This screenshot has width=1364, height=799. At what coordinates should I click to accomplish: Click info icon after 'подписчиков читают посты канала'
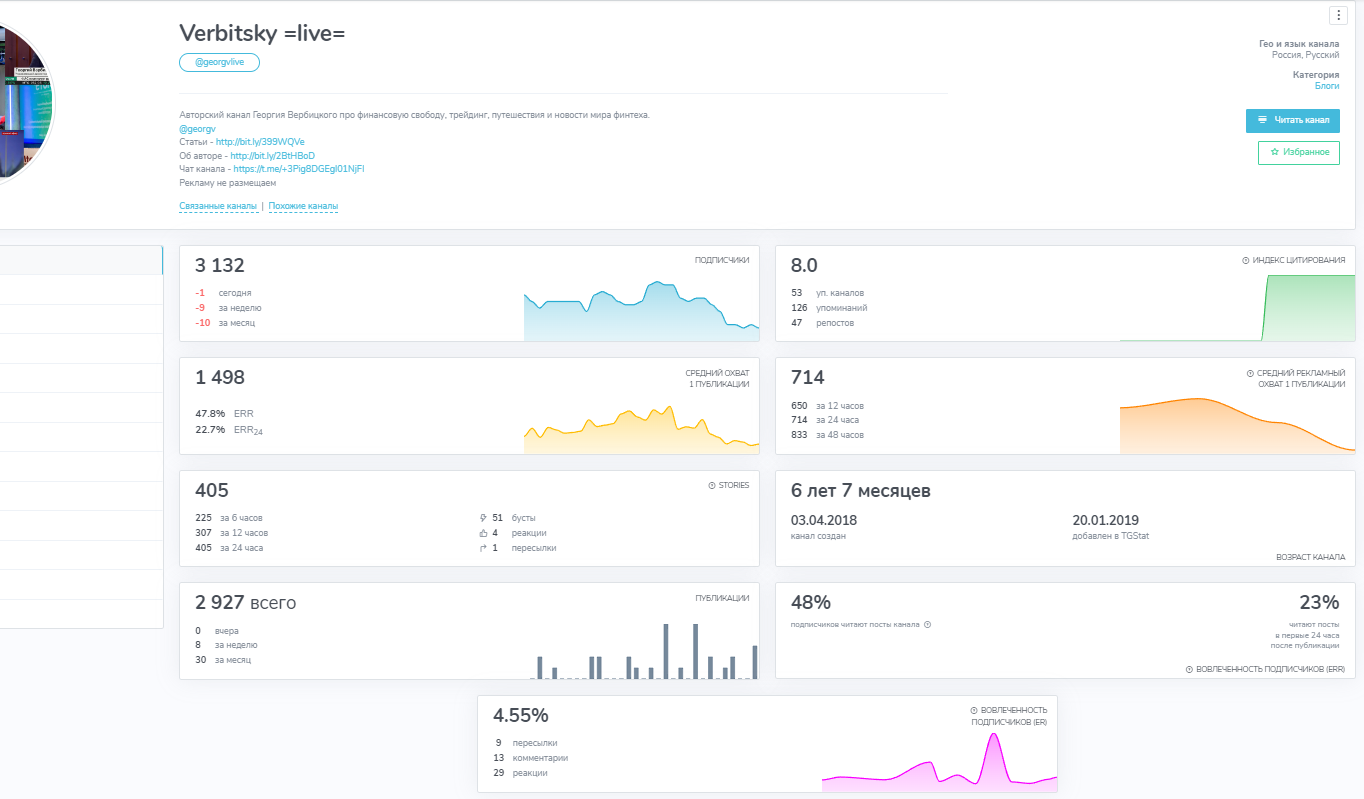pos(928,625)
